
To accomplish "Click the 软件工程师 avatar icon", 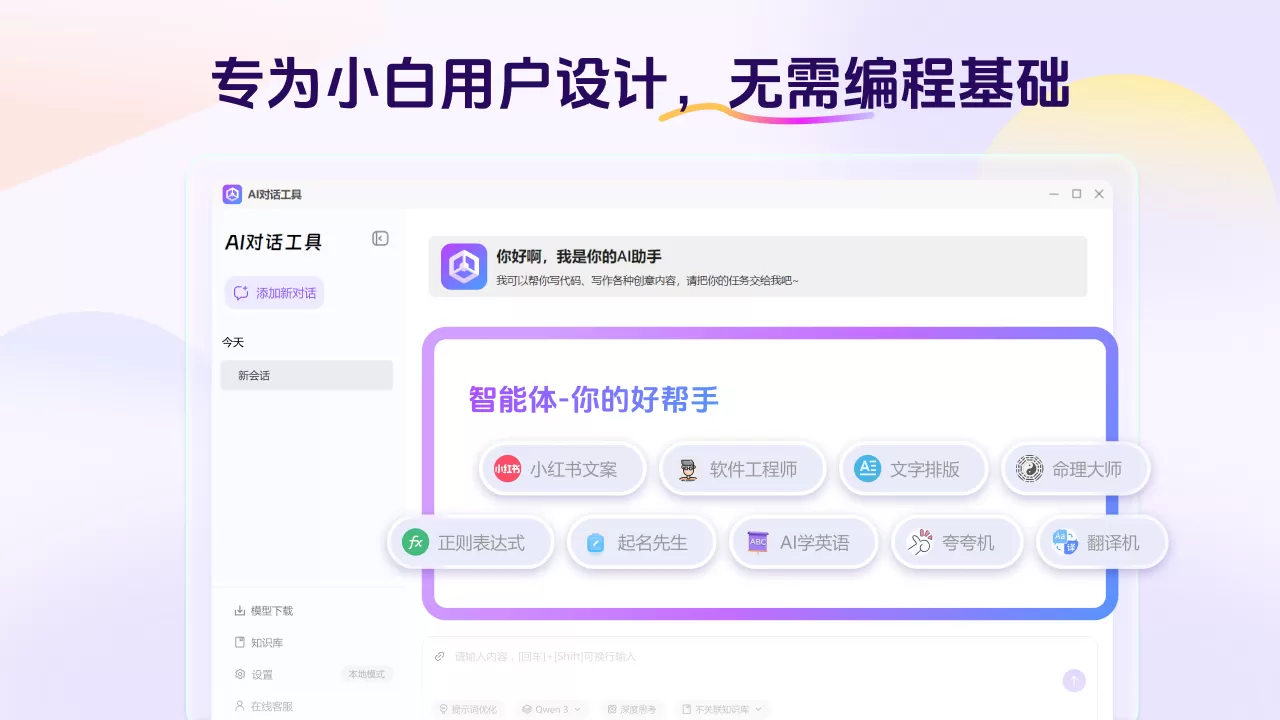I will pos(688,469).
